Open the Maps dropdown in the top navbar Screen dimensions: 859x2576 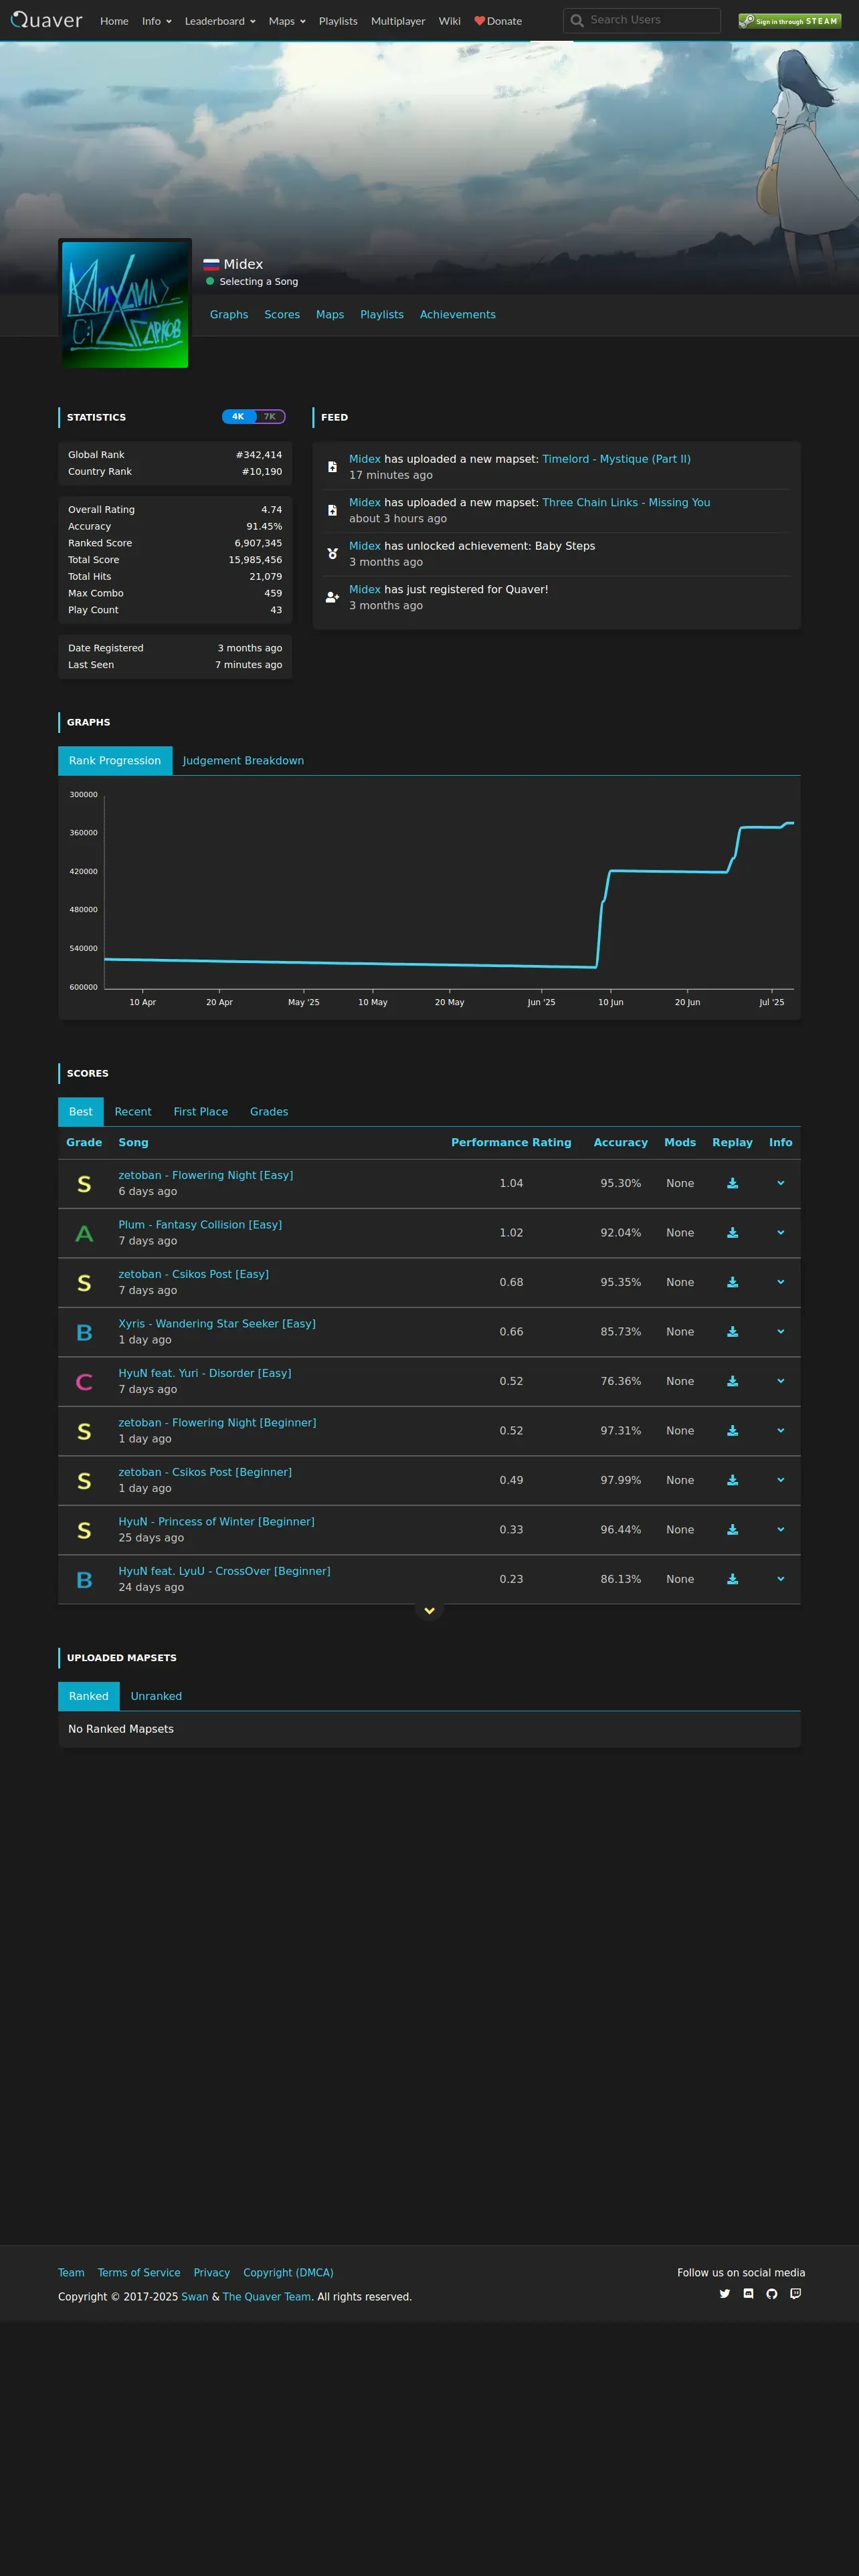coord(287,21)
